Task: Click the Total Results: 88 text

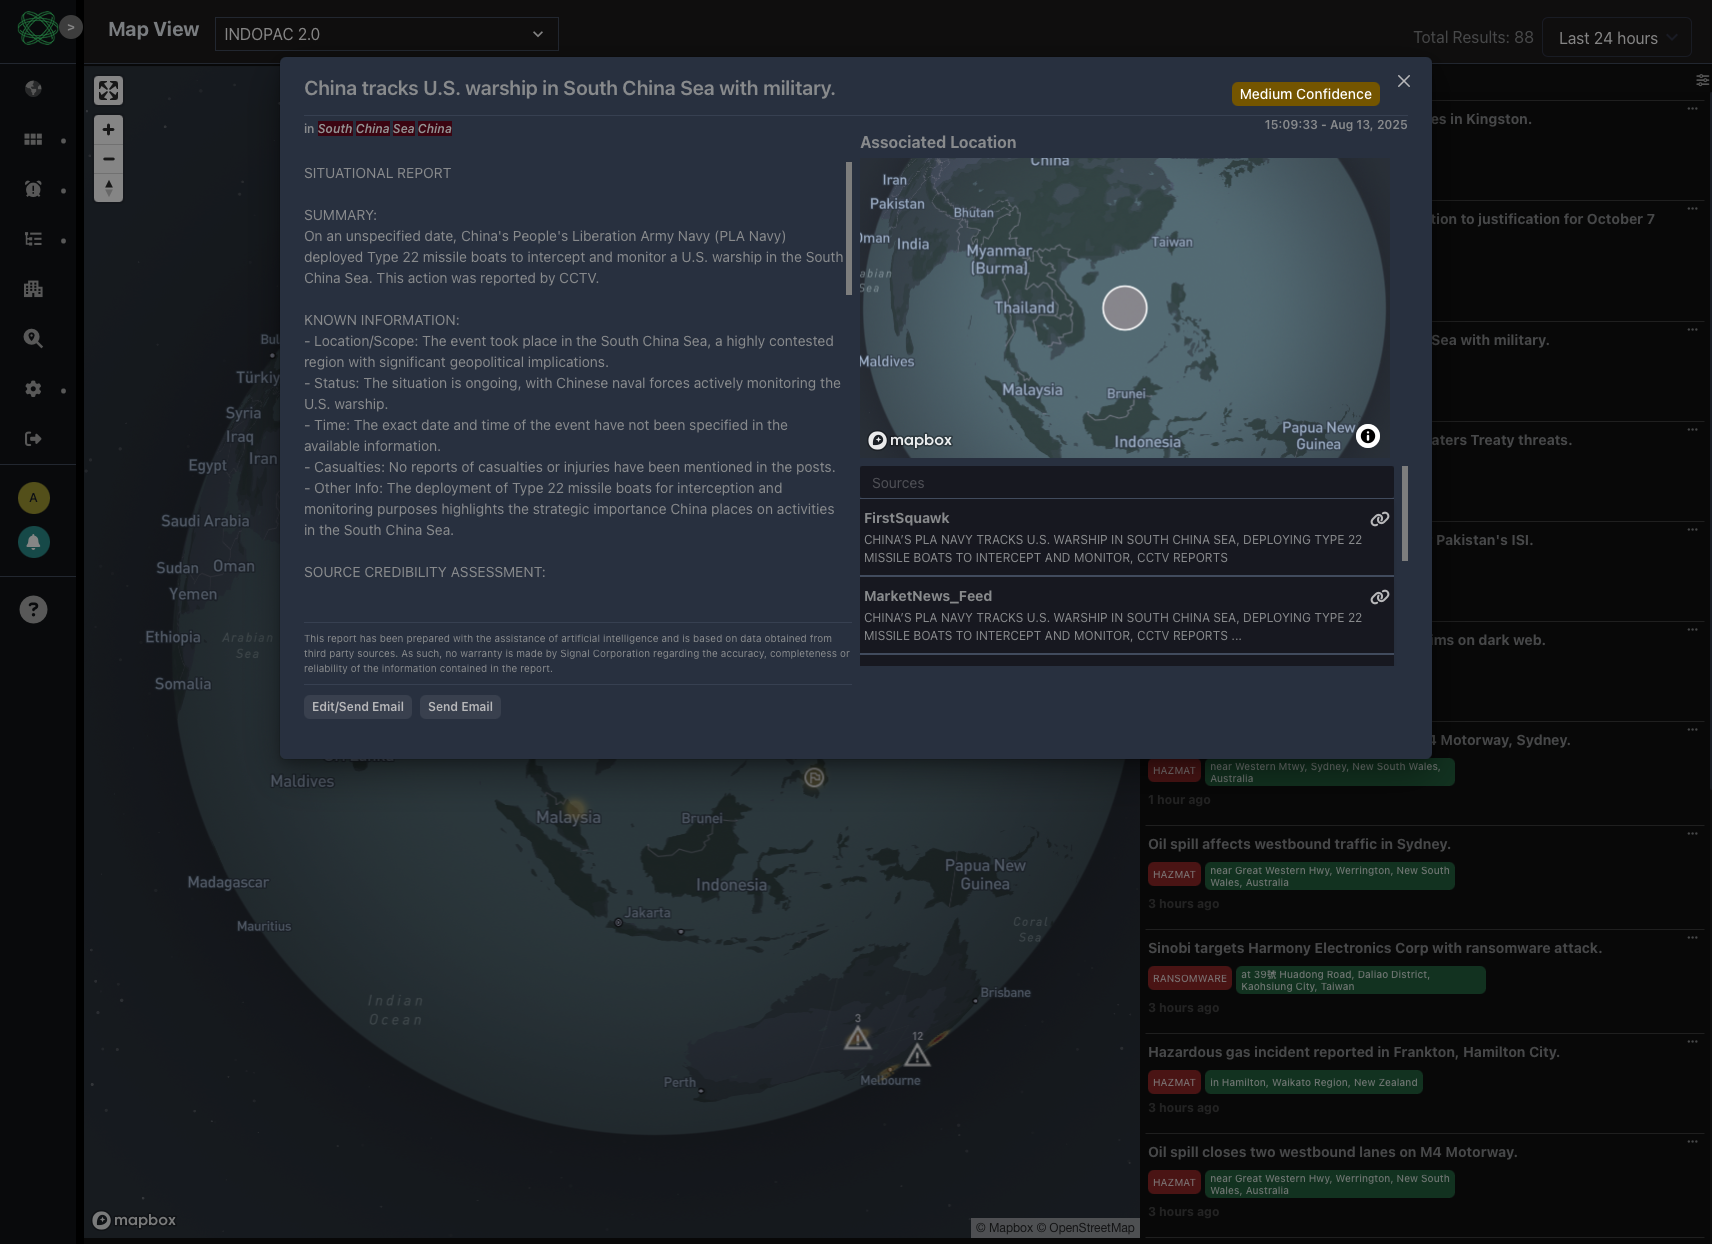Action: (x=1473, y=38)
